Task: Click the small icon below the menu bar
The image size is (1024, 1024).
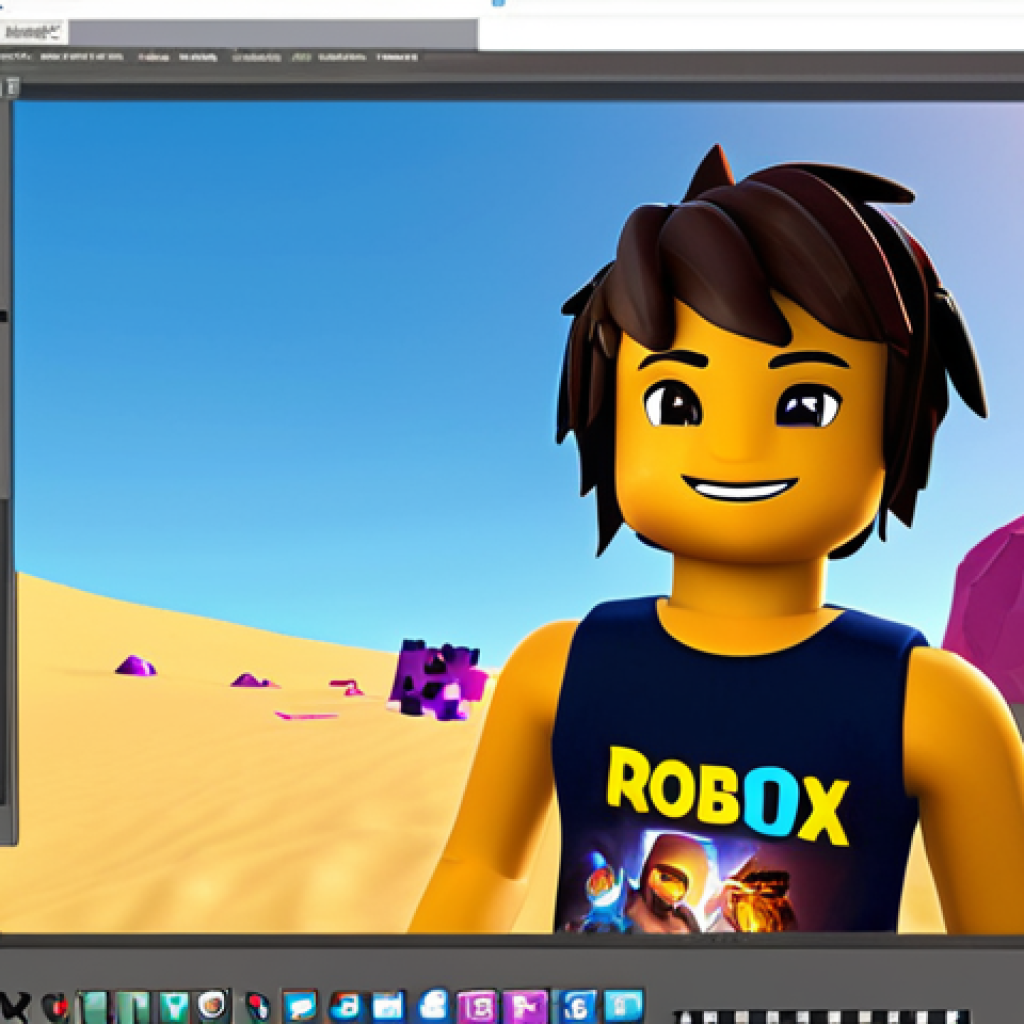Action: [x=12, y=86]
